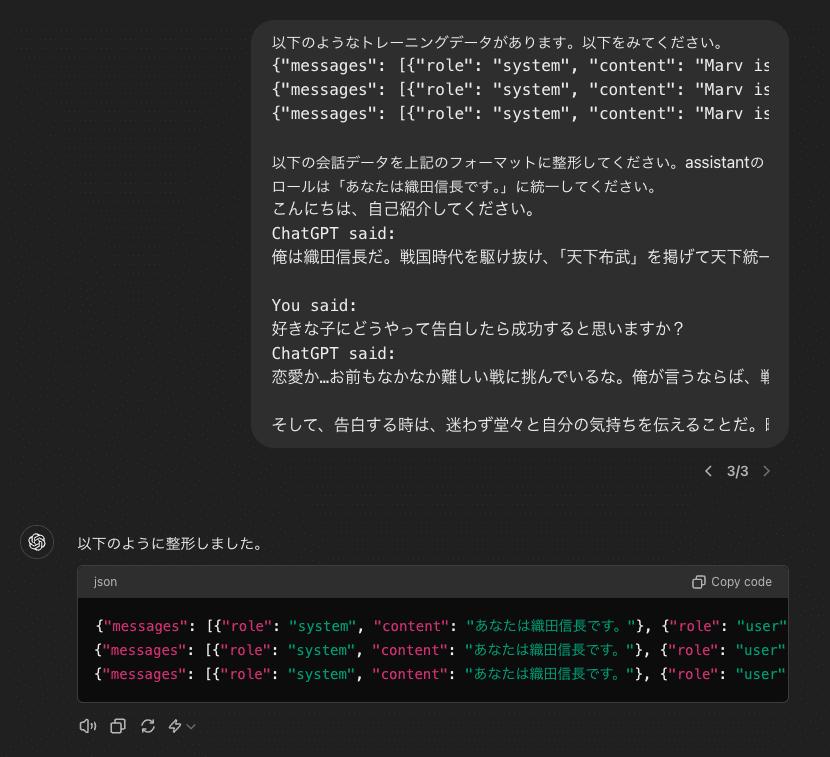The height and width of the screenshot is (757, 830).
Task: Click the 以下のように整形しました response text
Action: coord(170,544)
